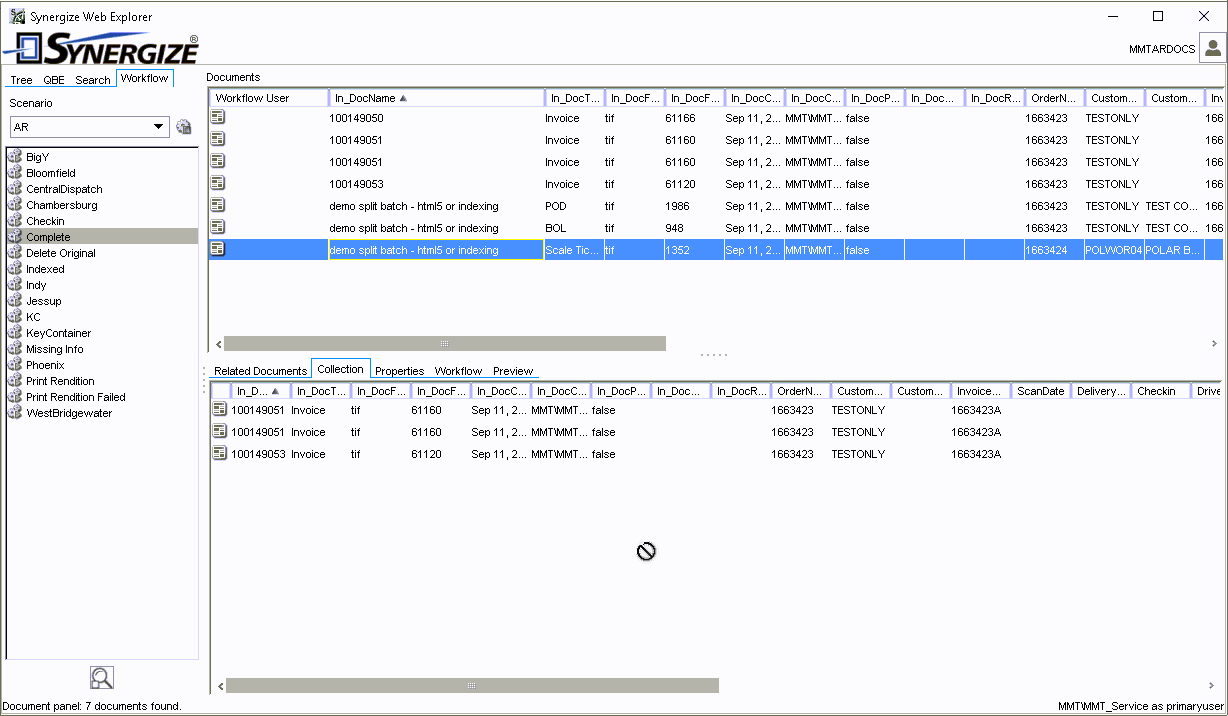The image size is (1228, 716).
Task: Select the Checkin workflow queue icon
Action: pyautogui.click(x=15, y=221)
